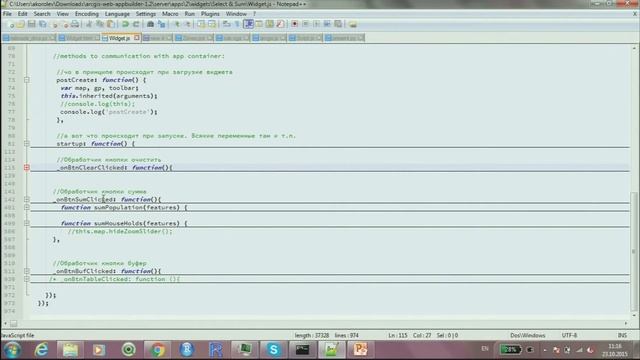Play back the recorded macro icon
This screenshot has height=360, width=640.
coord(316,24)
